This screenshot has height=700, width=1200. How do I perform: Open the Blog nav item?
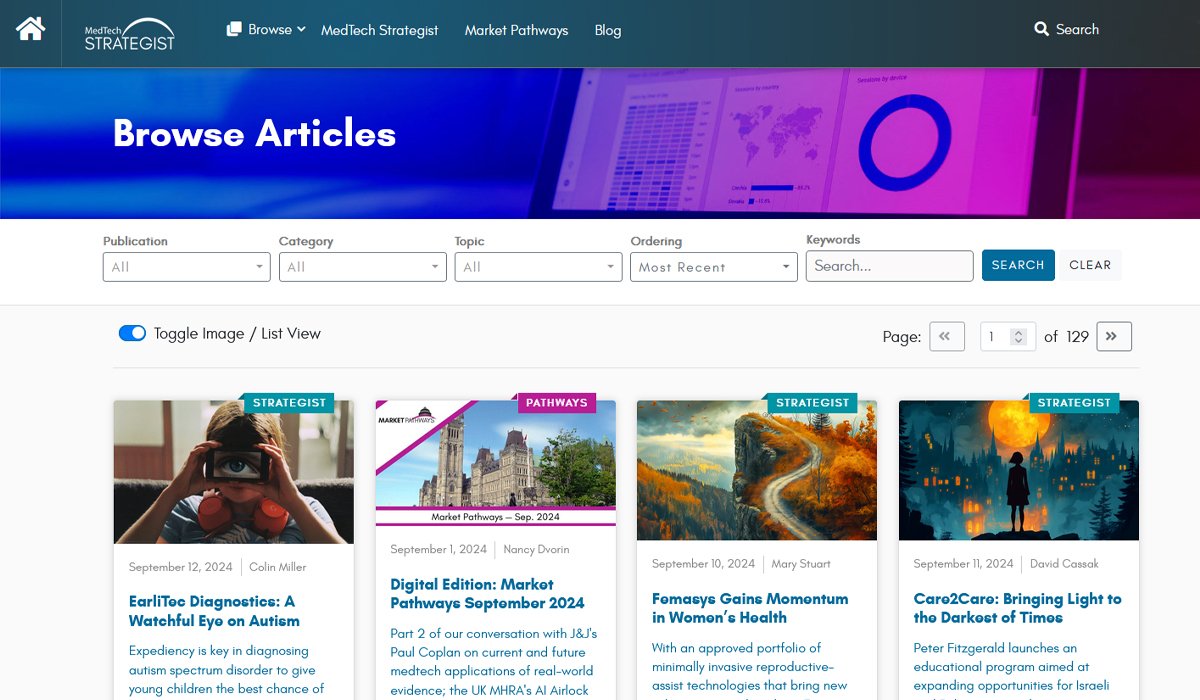coord(608,30)
